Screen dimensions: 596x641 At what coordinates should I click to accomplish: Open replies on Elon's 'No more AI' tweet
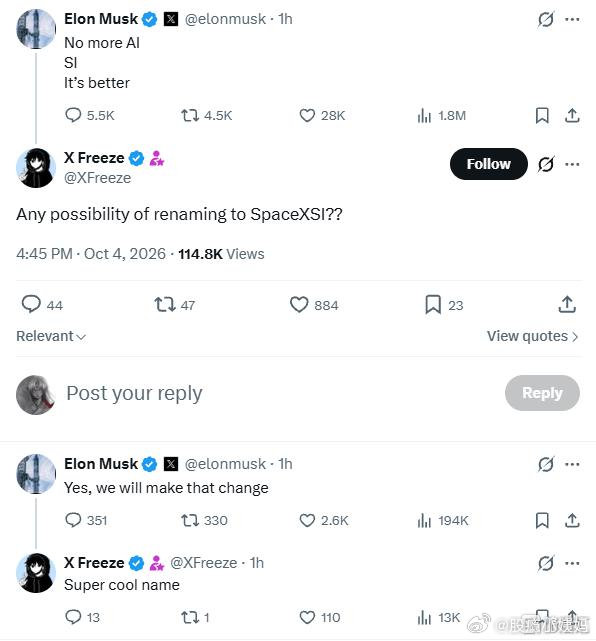pos(90,115)
